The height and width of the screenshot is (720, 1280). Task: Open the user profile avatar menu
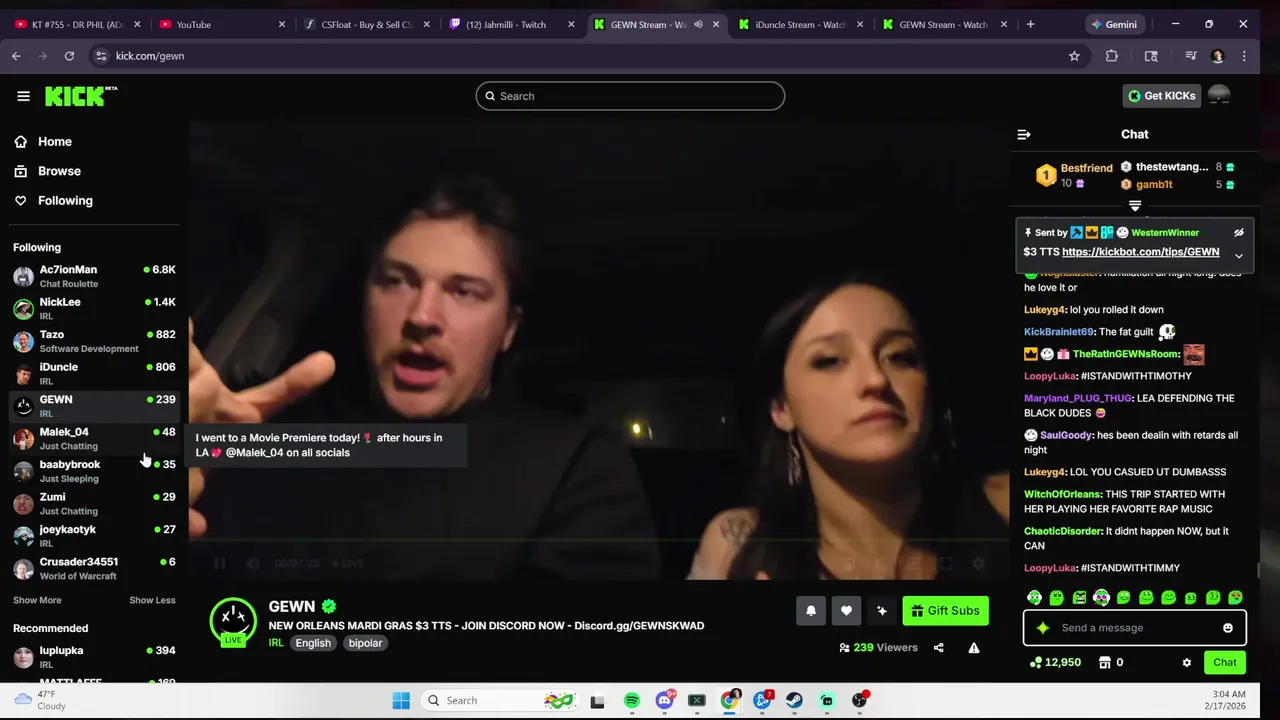point(1219,96)
